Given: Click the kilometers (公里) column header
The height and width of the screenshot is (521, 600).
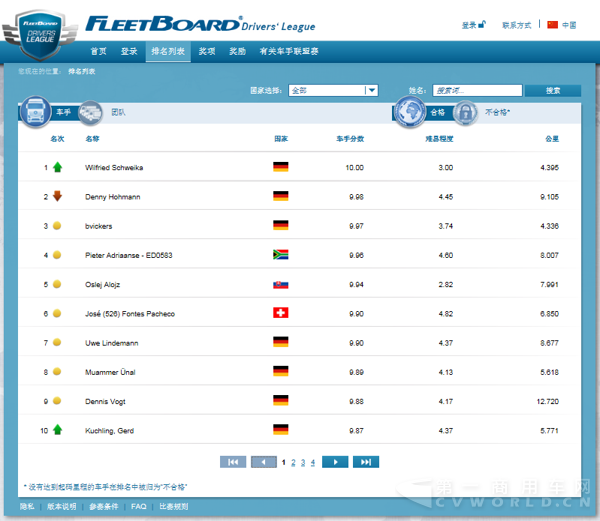Looking at the screenshot, I should coord(552,139).
